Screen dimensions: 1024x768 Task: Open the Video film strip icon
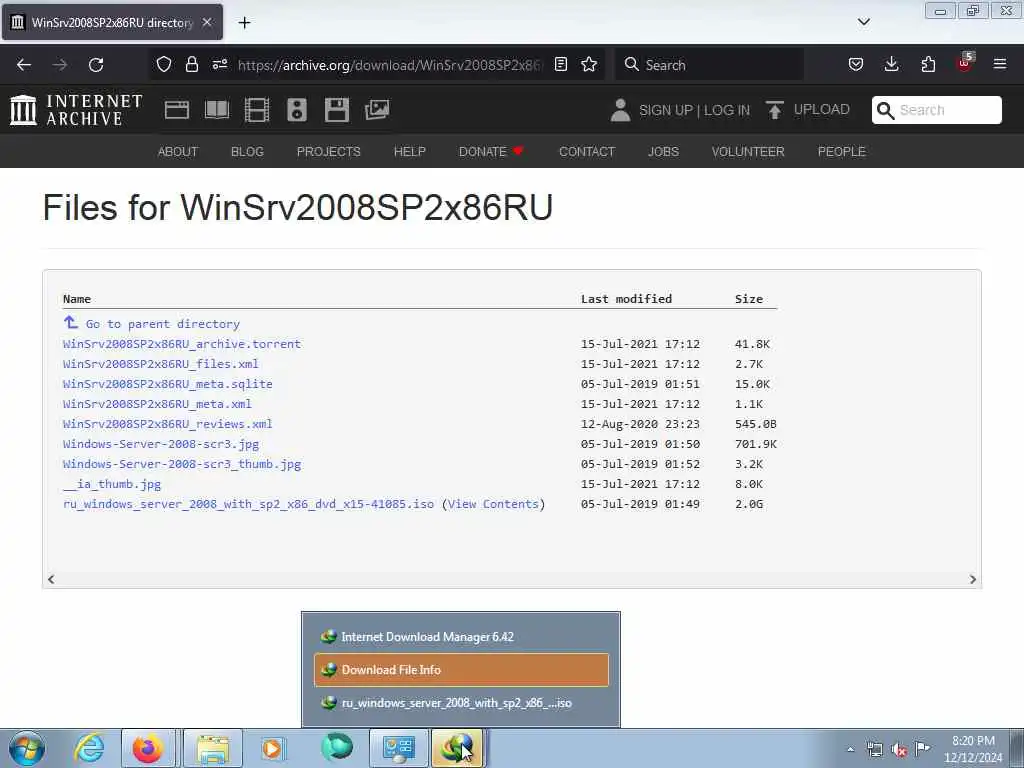257,110
